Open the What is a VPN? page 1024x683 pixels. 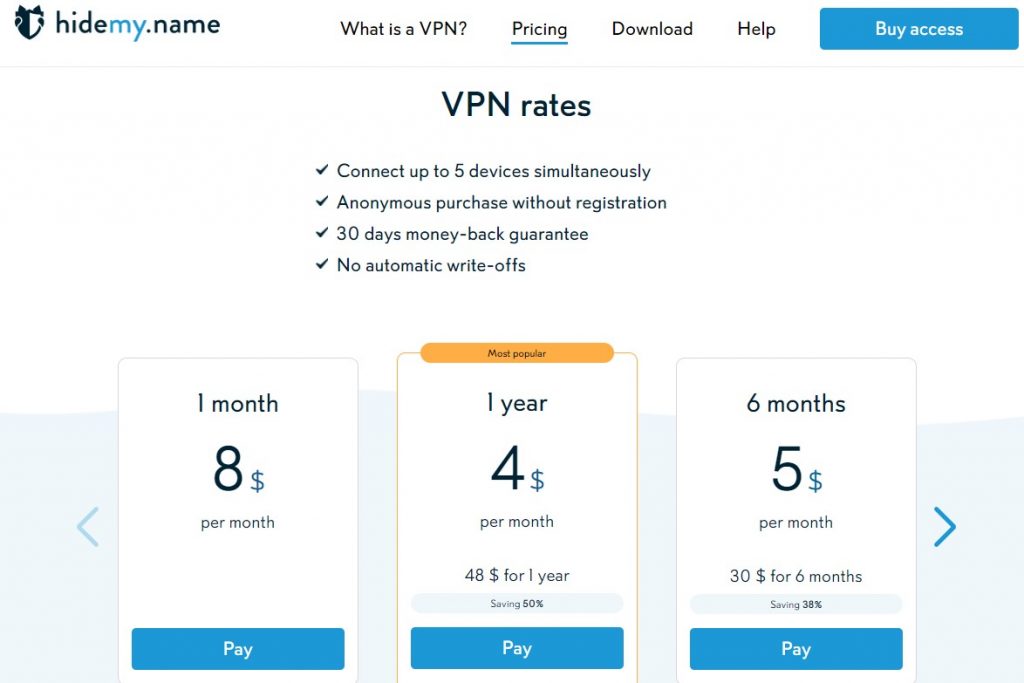(404, 29)
